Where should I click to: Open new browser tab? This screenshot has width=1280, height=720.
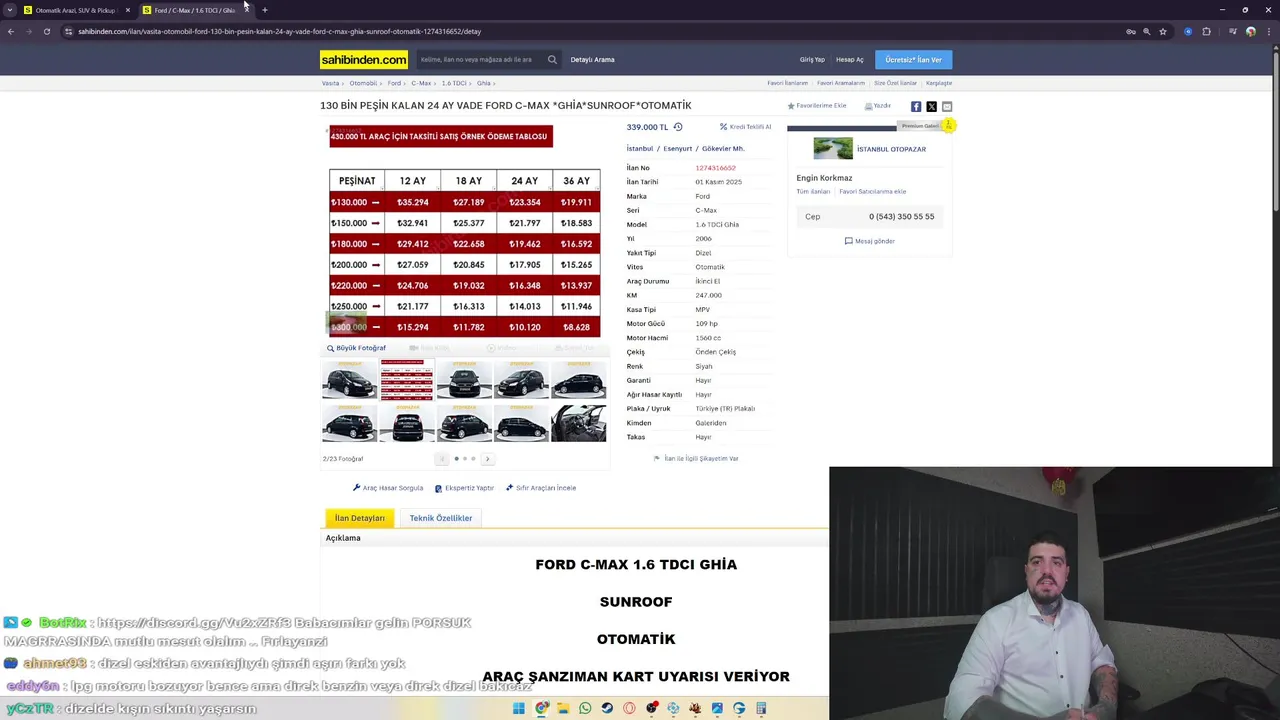tap(264, 10)
